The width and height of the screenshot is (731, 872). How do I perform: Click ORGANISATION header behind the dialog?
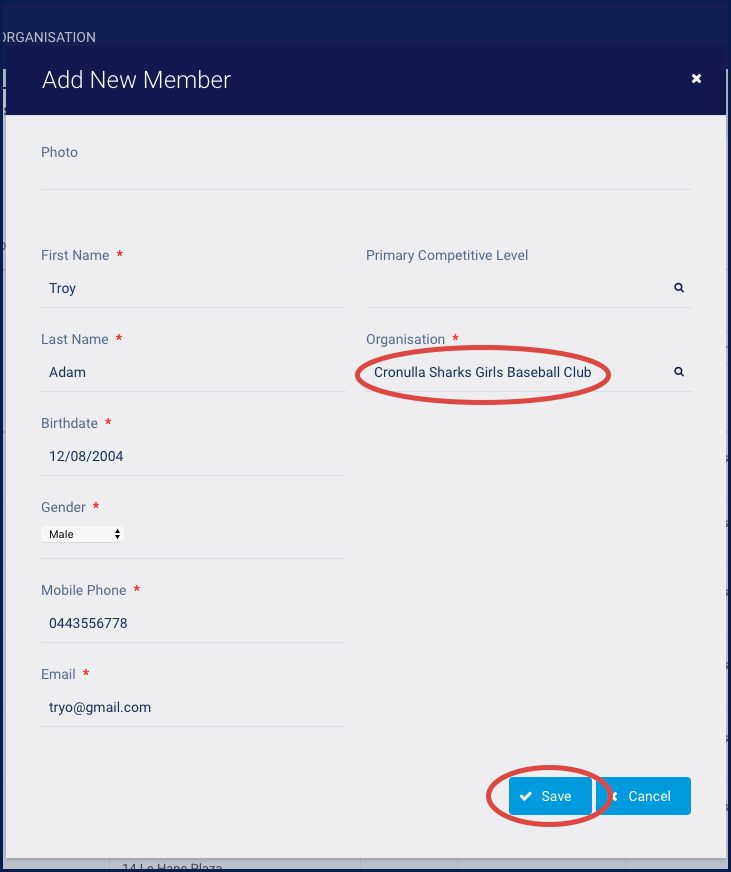click(x=50, y=37)
